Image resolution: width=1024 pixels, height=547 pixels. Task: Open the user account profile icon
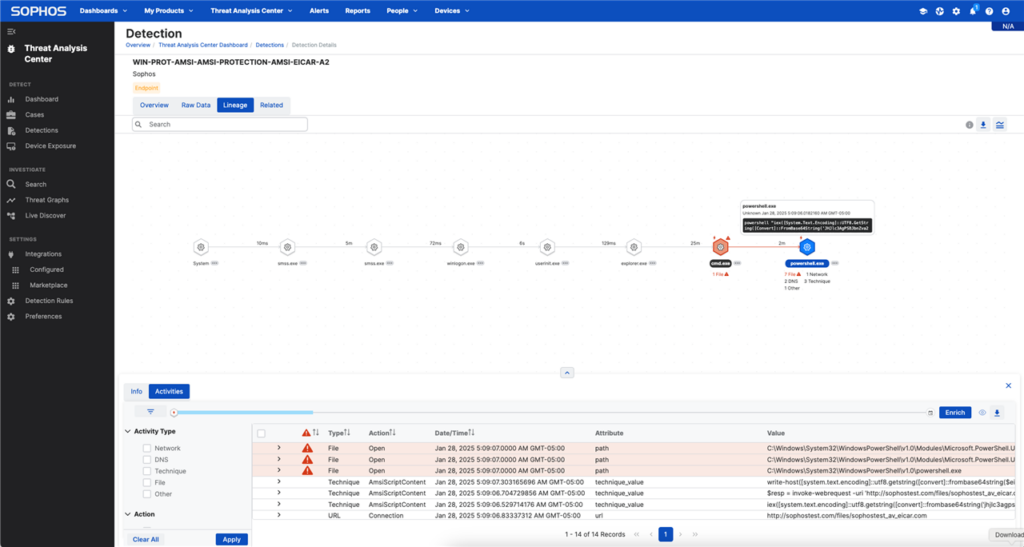click(1006, 11)
